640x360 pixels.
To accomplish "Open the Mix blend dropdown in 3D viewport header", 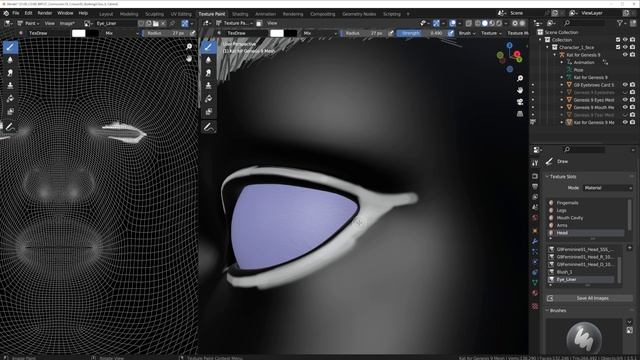I will [320, 33].
